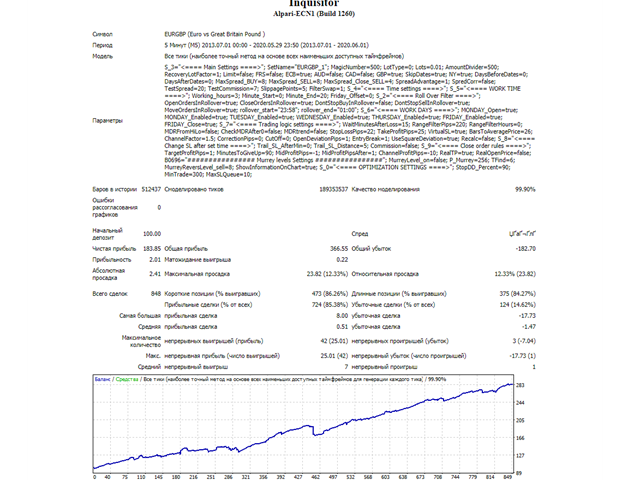Click the largest loss trade value "-17.73" in Самая большая row
Viewport: 640px width, 480px height.
pyautogui.click(x=527, y=316)
